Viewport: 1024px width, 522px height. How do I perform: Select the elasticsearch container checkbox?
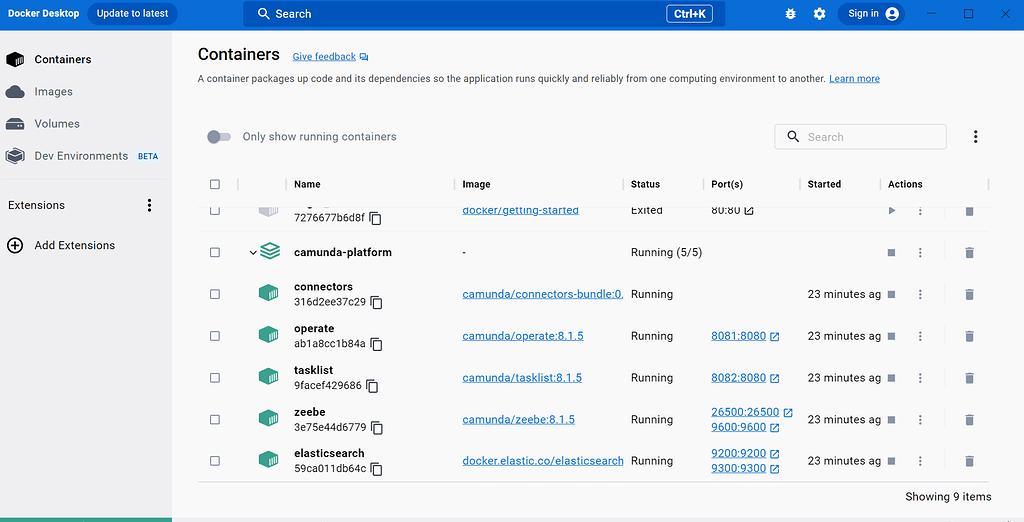tap(215, 461)
